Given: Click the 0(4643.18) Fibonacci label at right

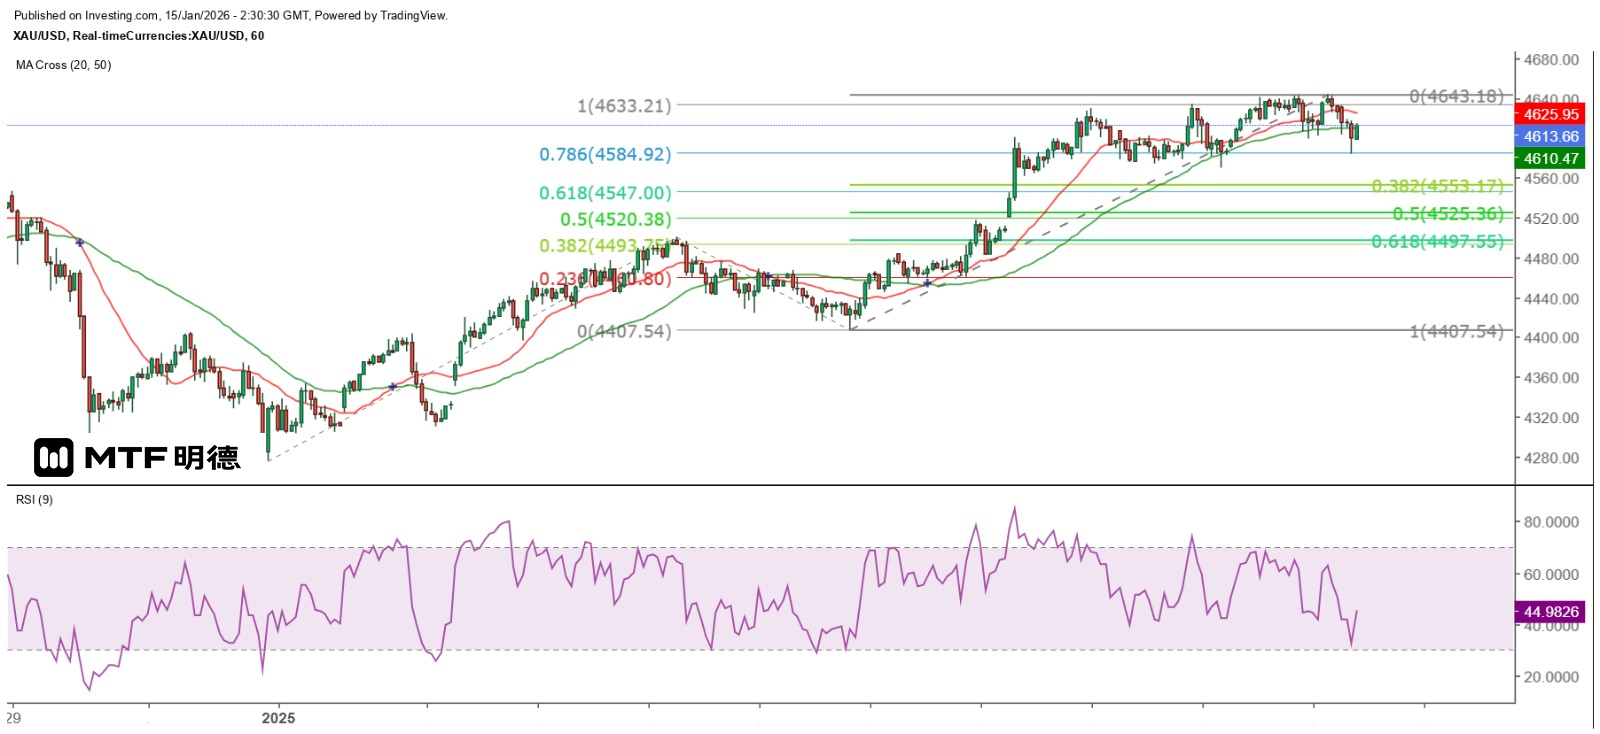Looking at the screenshot, I should 1456,96.
